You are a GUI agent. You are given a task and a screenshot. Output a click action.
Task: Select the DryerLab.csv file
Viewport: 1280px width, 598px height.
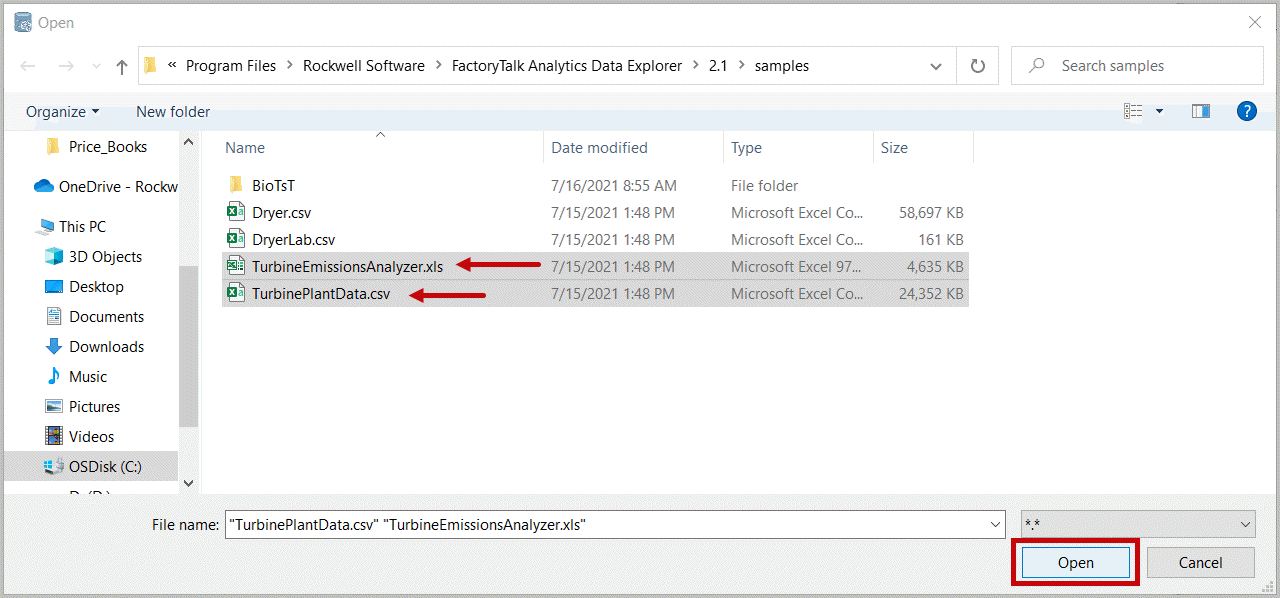point(293,239)
